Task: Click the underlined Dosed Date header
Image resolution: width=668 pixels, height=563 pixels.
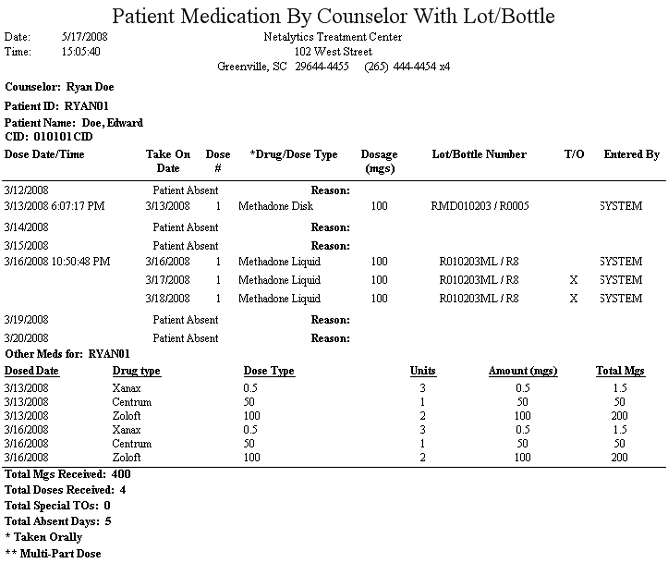Action: 32,371
